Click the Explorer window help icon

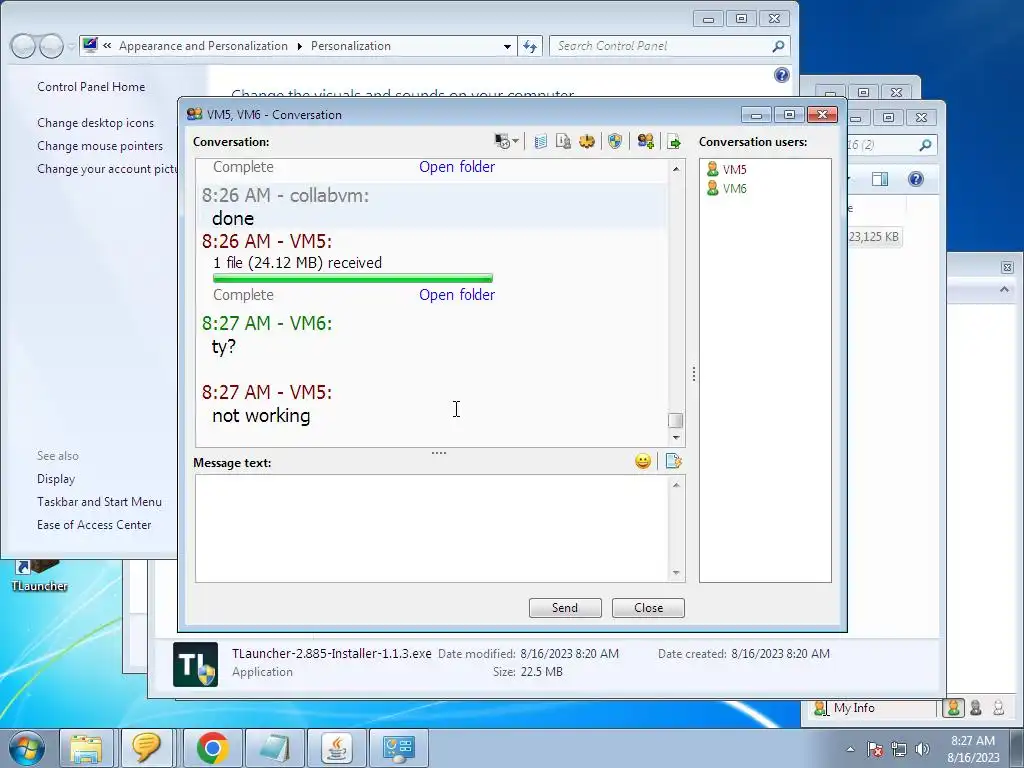coord(916,179)
